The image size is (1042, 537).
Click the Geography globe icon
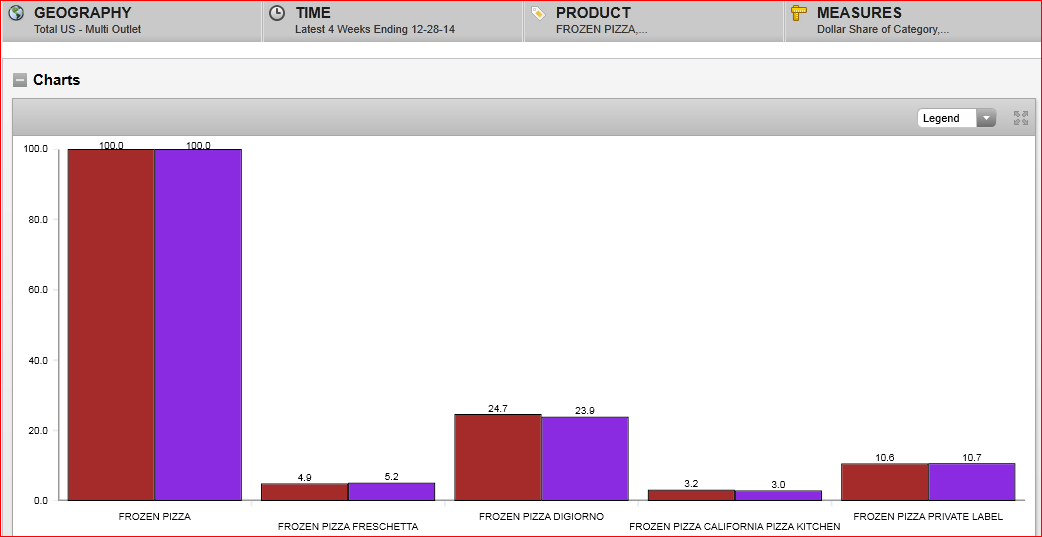(x=16, y=14)
